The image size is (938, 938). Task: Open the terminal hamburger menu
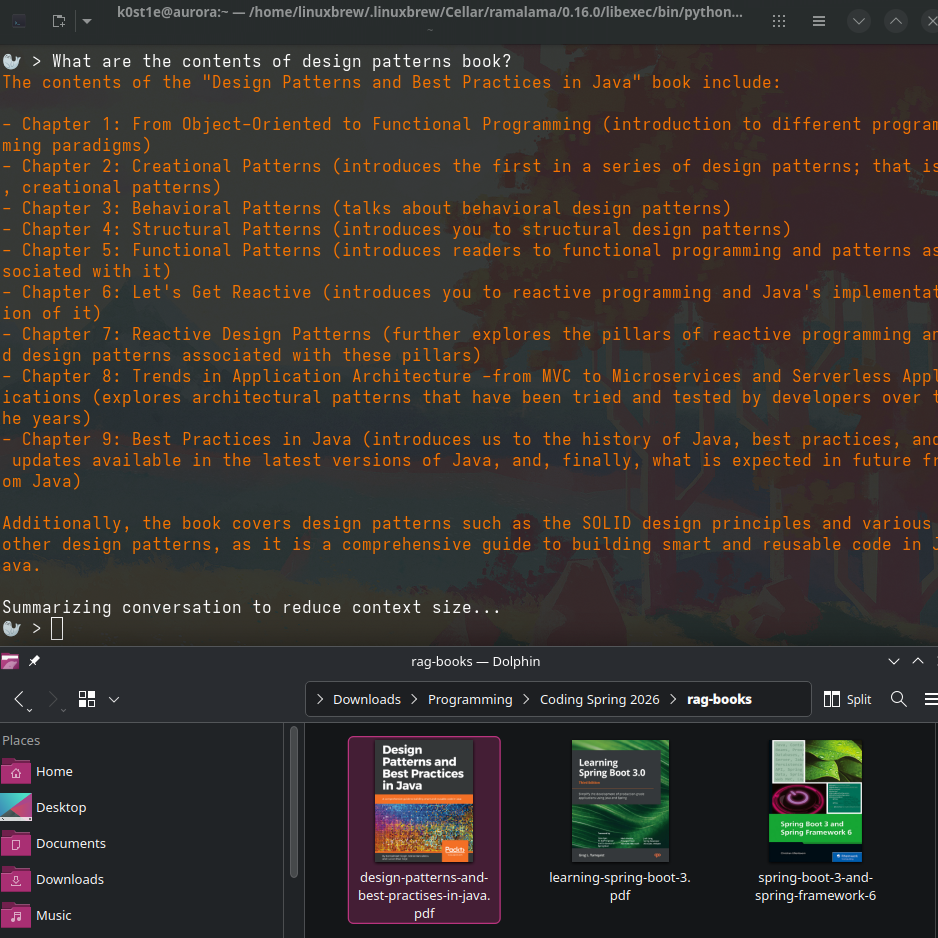[x=819, y=22]
